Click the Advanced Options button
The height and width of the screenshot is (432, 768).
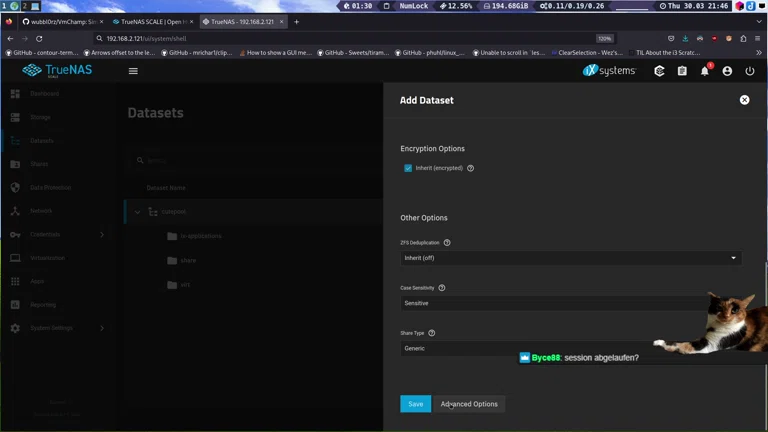coord(469,404)
